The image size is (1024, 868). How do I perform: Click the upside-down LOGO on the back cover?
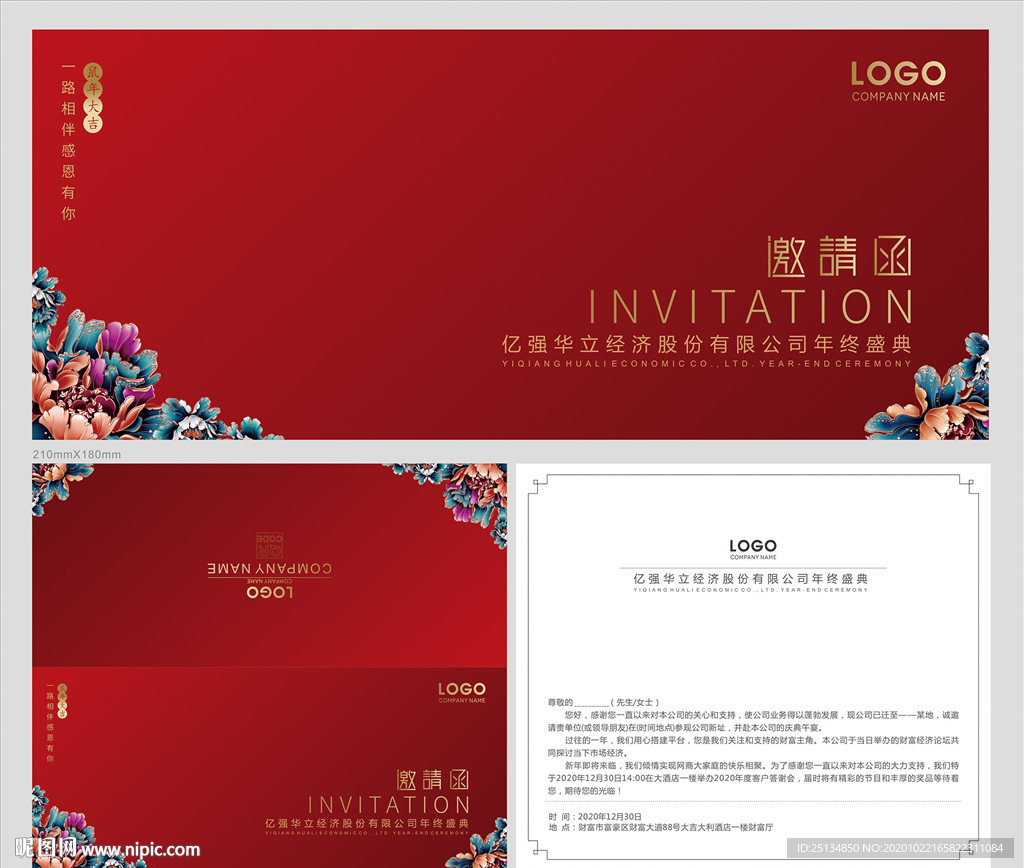tap(269, 592)
